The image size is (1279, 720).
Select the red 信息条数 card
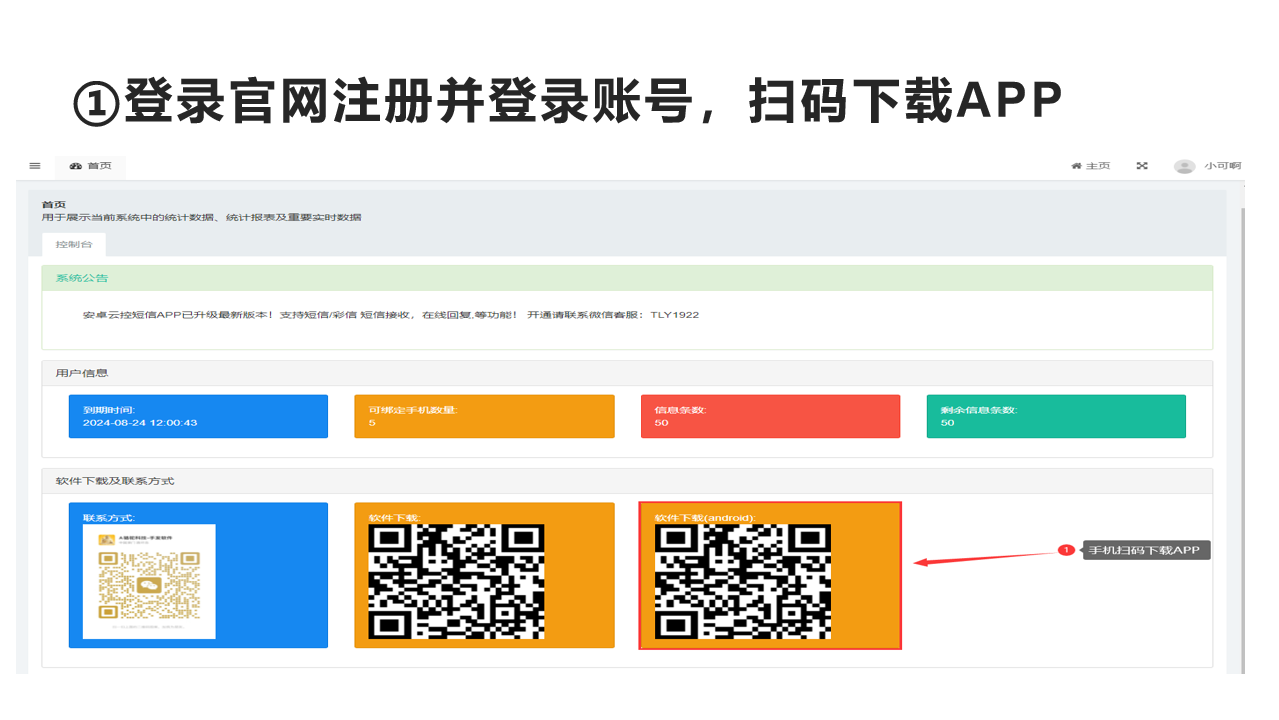(770, 416)
